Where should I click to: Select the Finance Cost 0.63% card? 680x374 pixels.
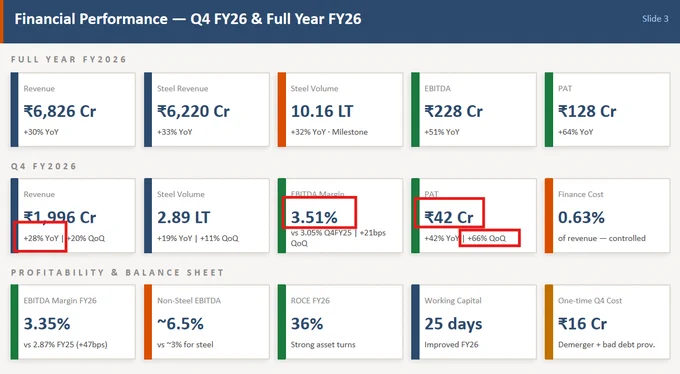(607, 216)
